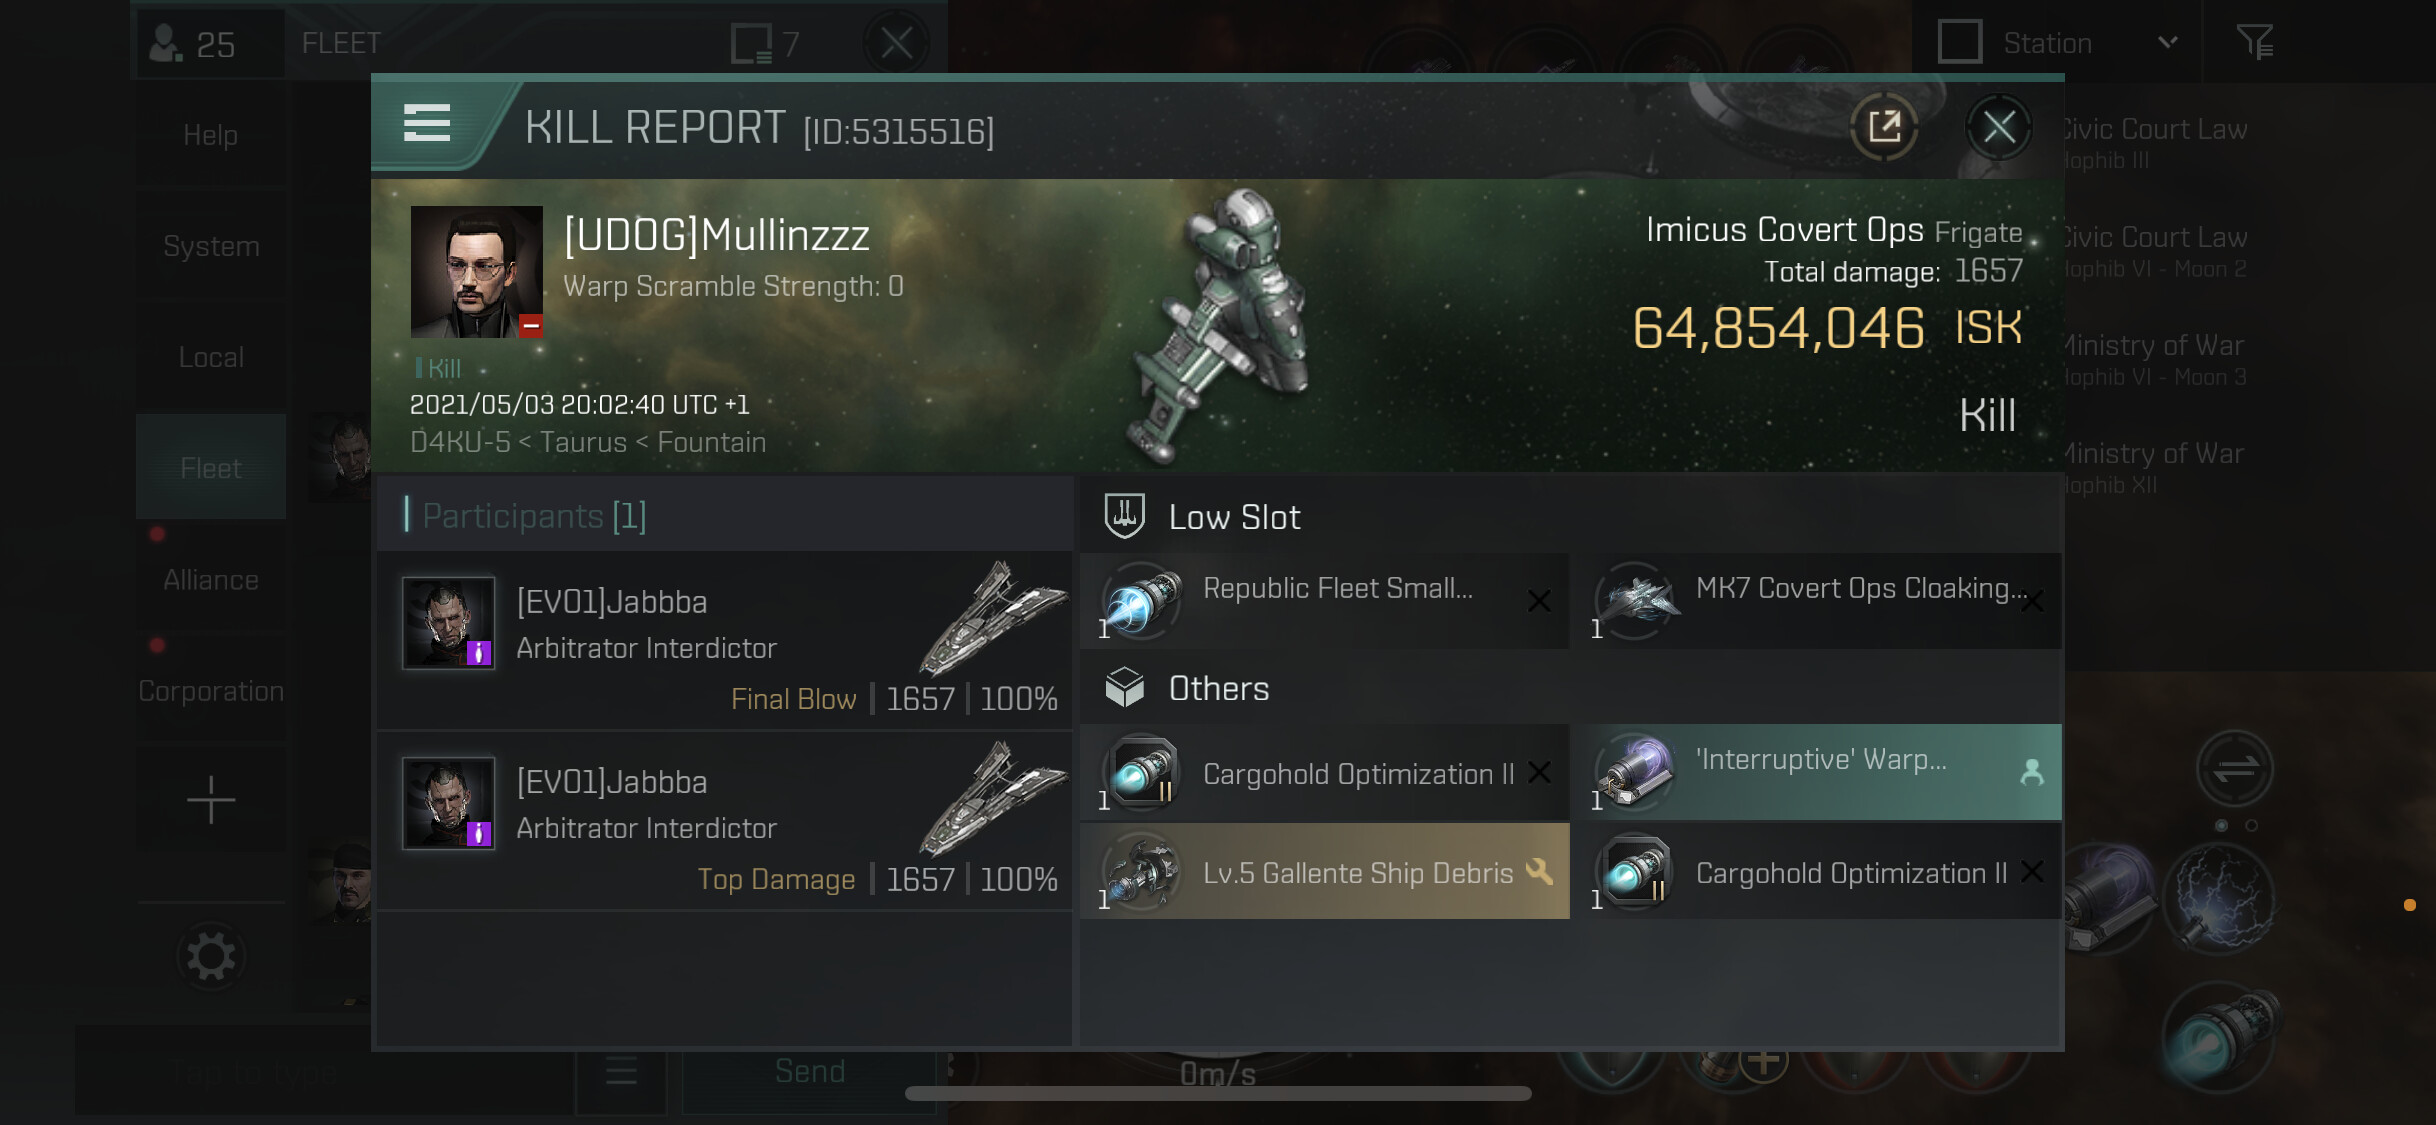This screenshot has width=2436, height=1125.
Task: Open Jabbba Final Blow participant portrait
Action: tap(448, 622)
